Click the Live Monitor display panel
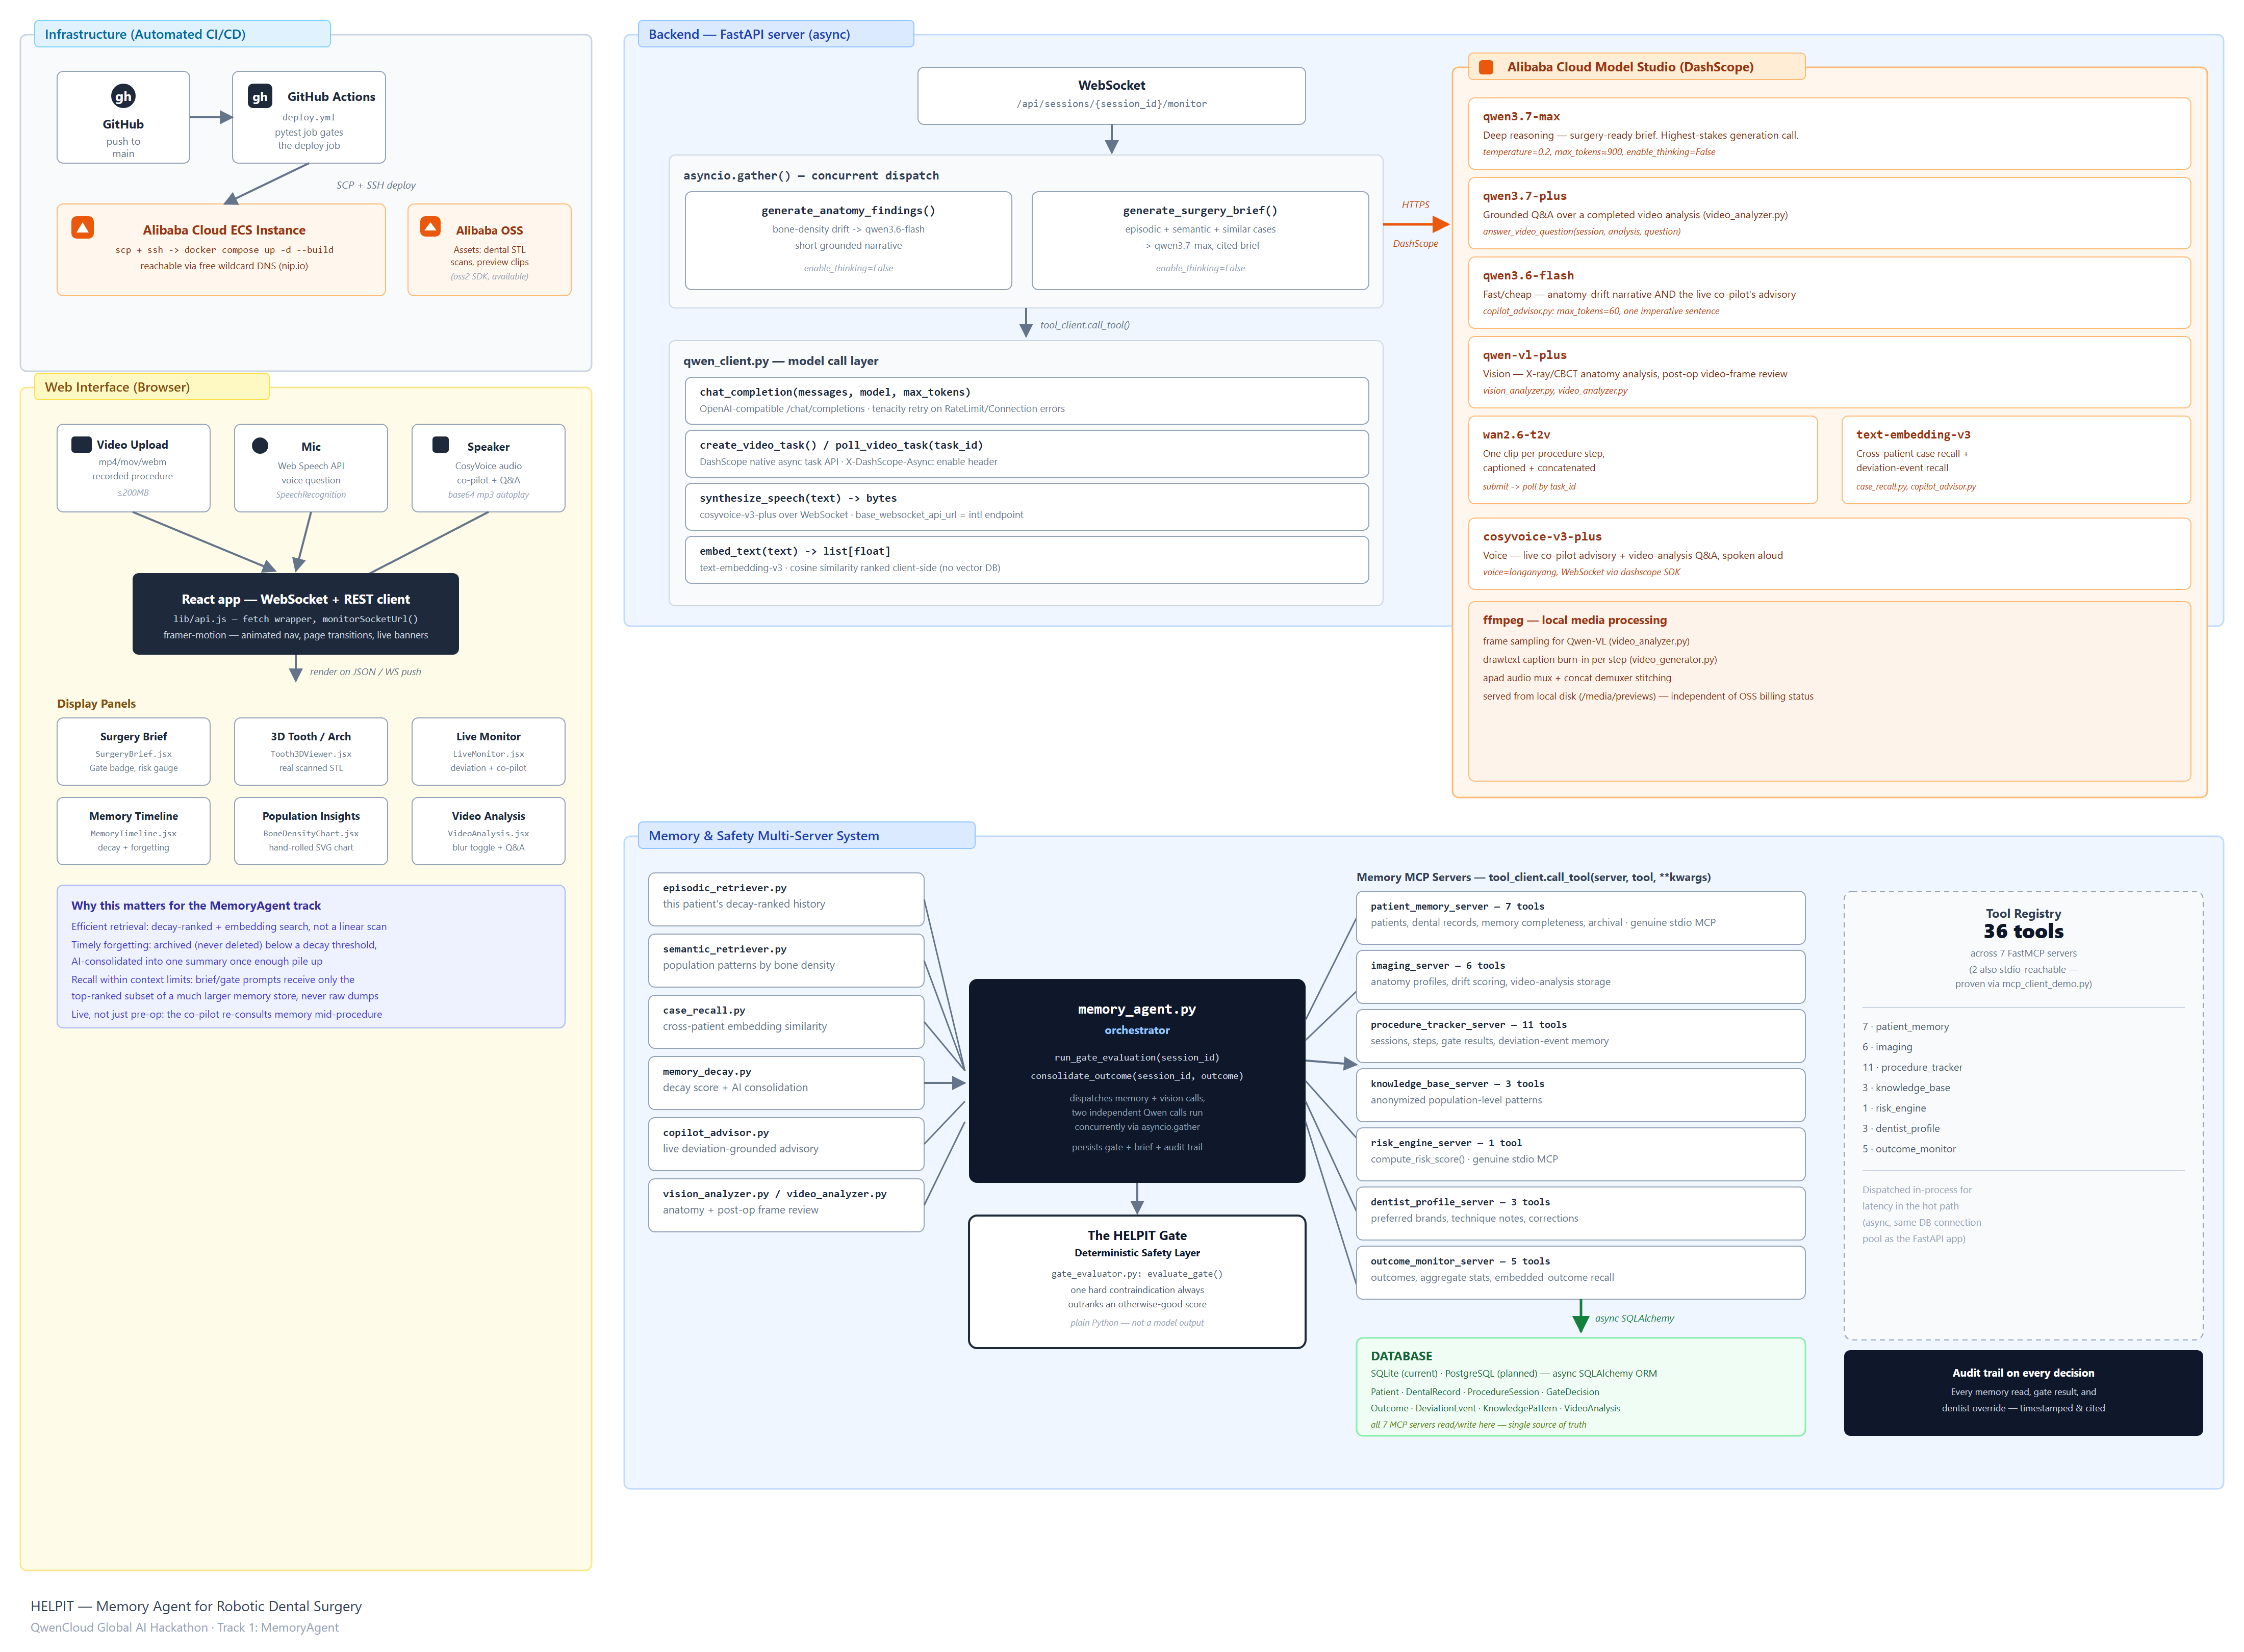2244x1652 pixels. pyautogui.click(x=488, y=751)
